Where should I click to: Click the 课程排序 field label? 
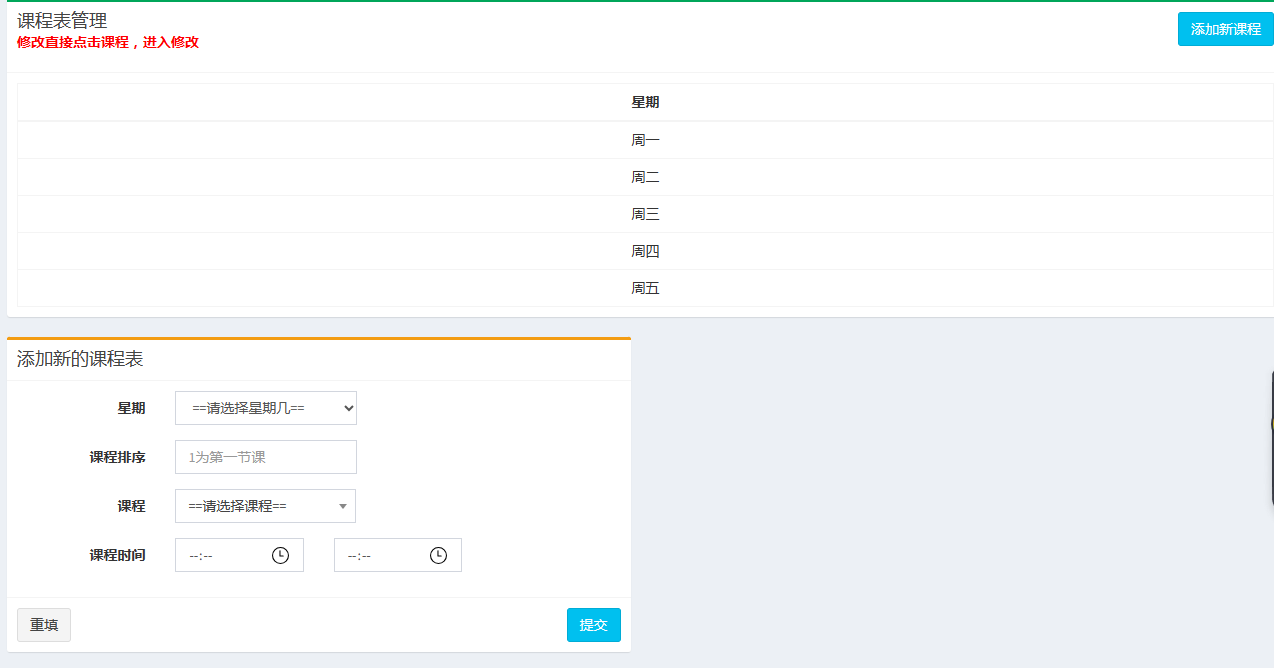click(x=117, y=457)
